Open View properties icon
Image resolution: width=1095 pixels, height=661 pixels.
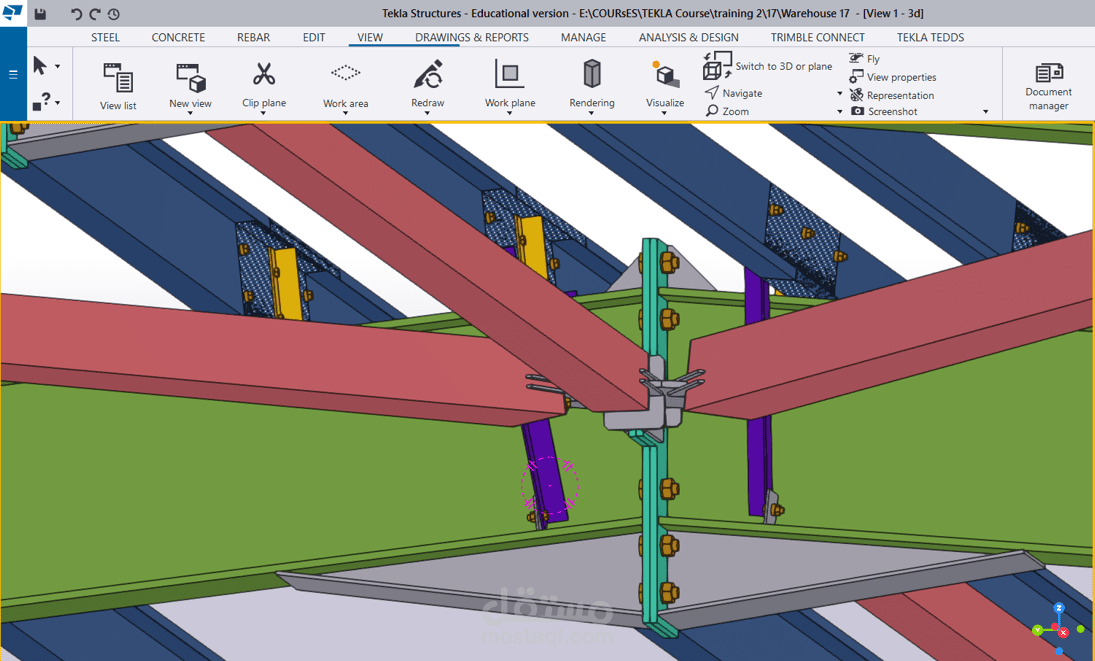856,77
